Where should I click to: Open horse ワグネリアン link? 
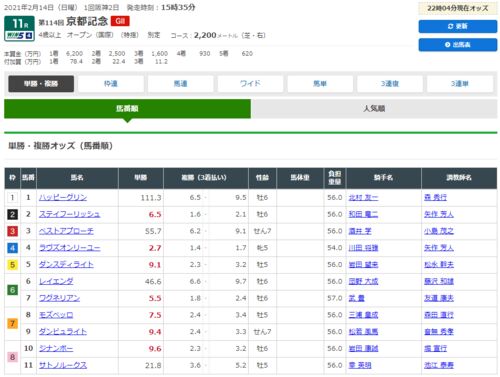point(59,298)
